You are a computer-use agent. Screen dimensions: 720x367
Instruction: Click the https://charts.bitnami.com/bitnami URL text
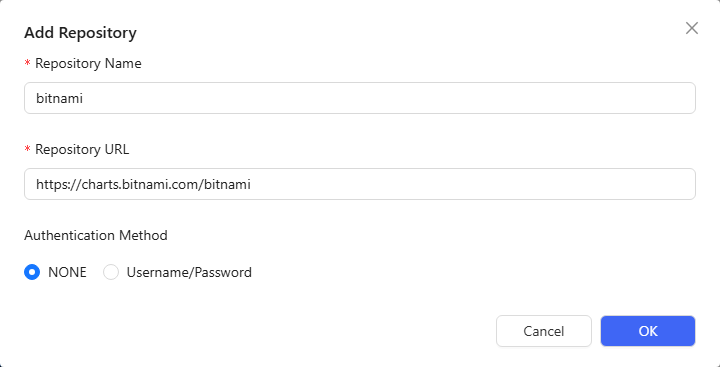(x=143, y=184)
